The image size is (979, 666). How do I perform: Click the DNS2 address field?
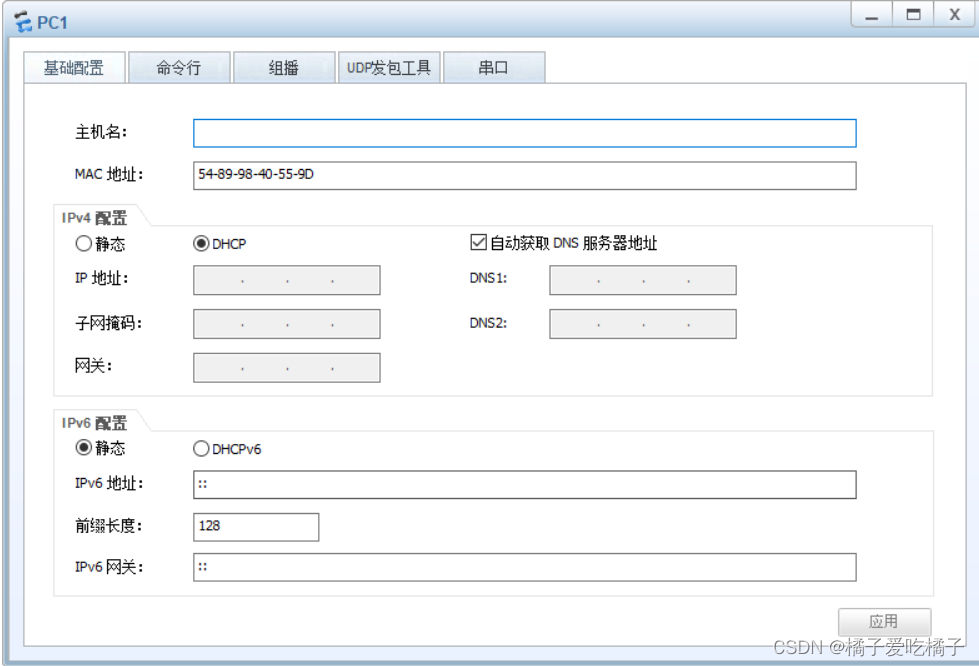(641, 323)
